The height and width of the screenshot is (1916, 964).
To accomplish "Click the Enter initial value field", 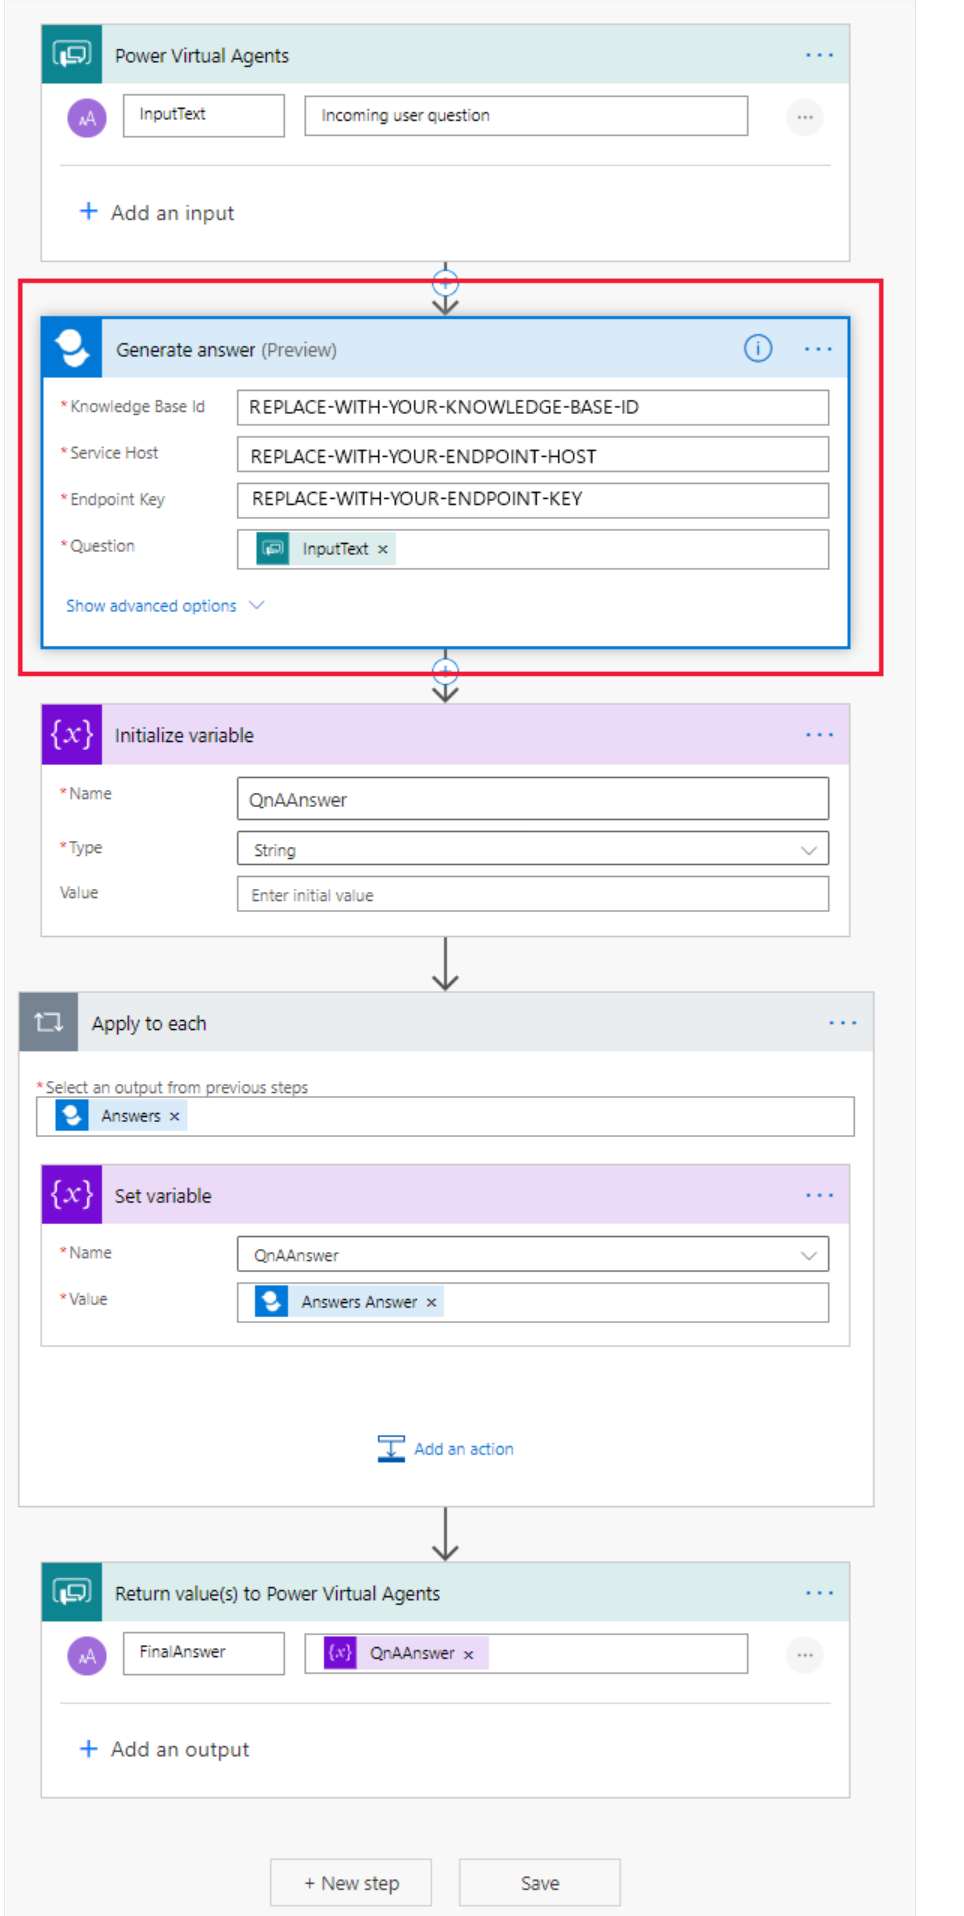I will click(x=533, y=894).
